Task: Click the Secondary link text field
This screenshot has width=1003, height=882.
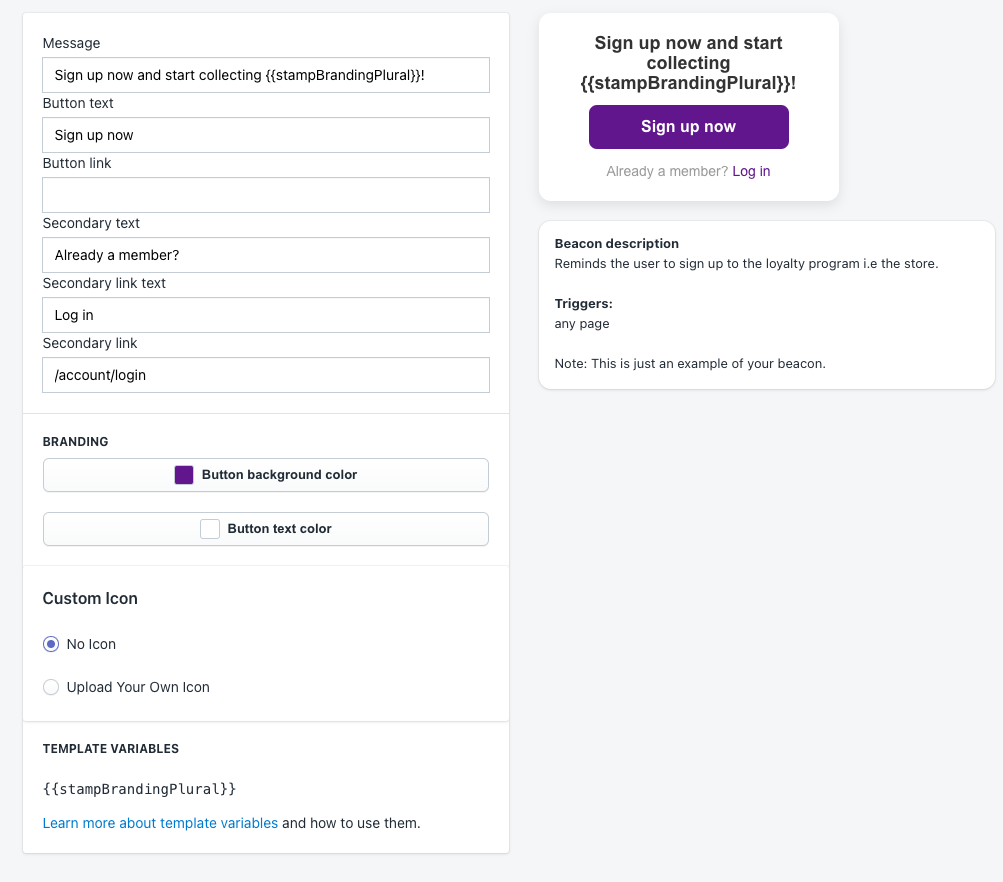Action: point(265,315)
